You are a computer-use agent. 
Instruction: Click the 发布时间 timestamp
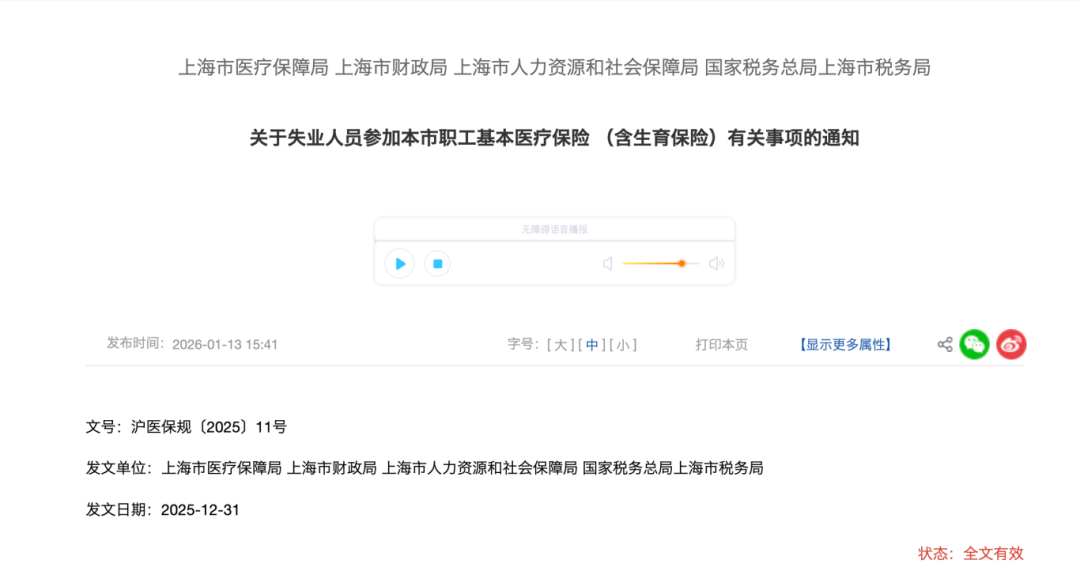click(192, 344)
